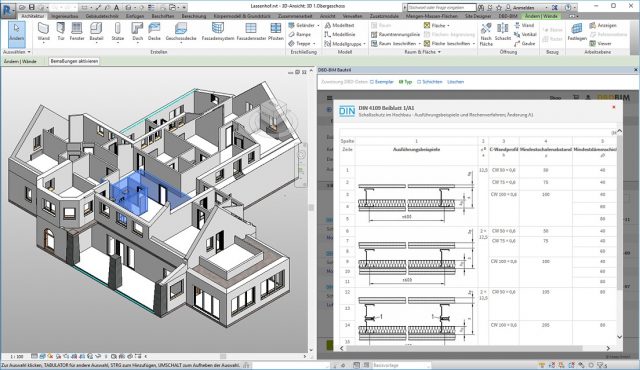Close the DIN 4109 popup
Image resolution: width=640 pixels, height=370 pixels.
coord(613,107)
